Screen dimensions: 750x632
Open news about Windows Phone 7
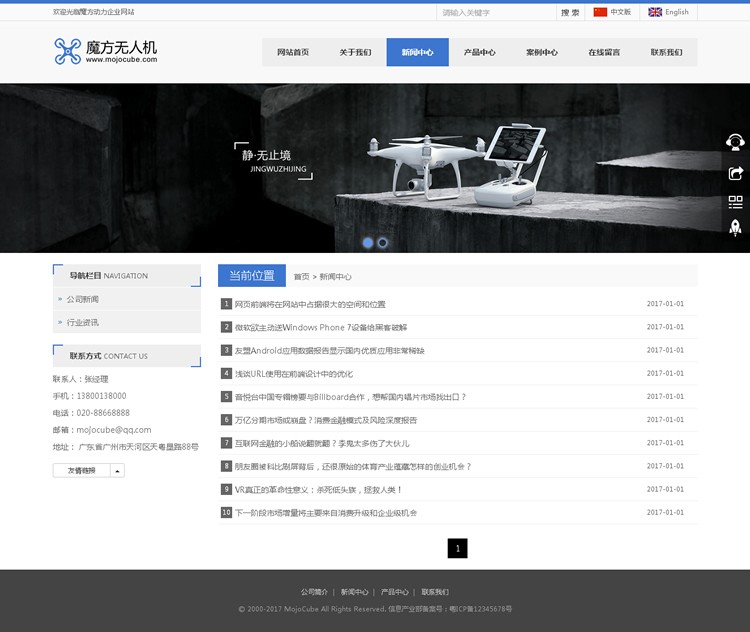pyautogui.click(x=321, y=327)
